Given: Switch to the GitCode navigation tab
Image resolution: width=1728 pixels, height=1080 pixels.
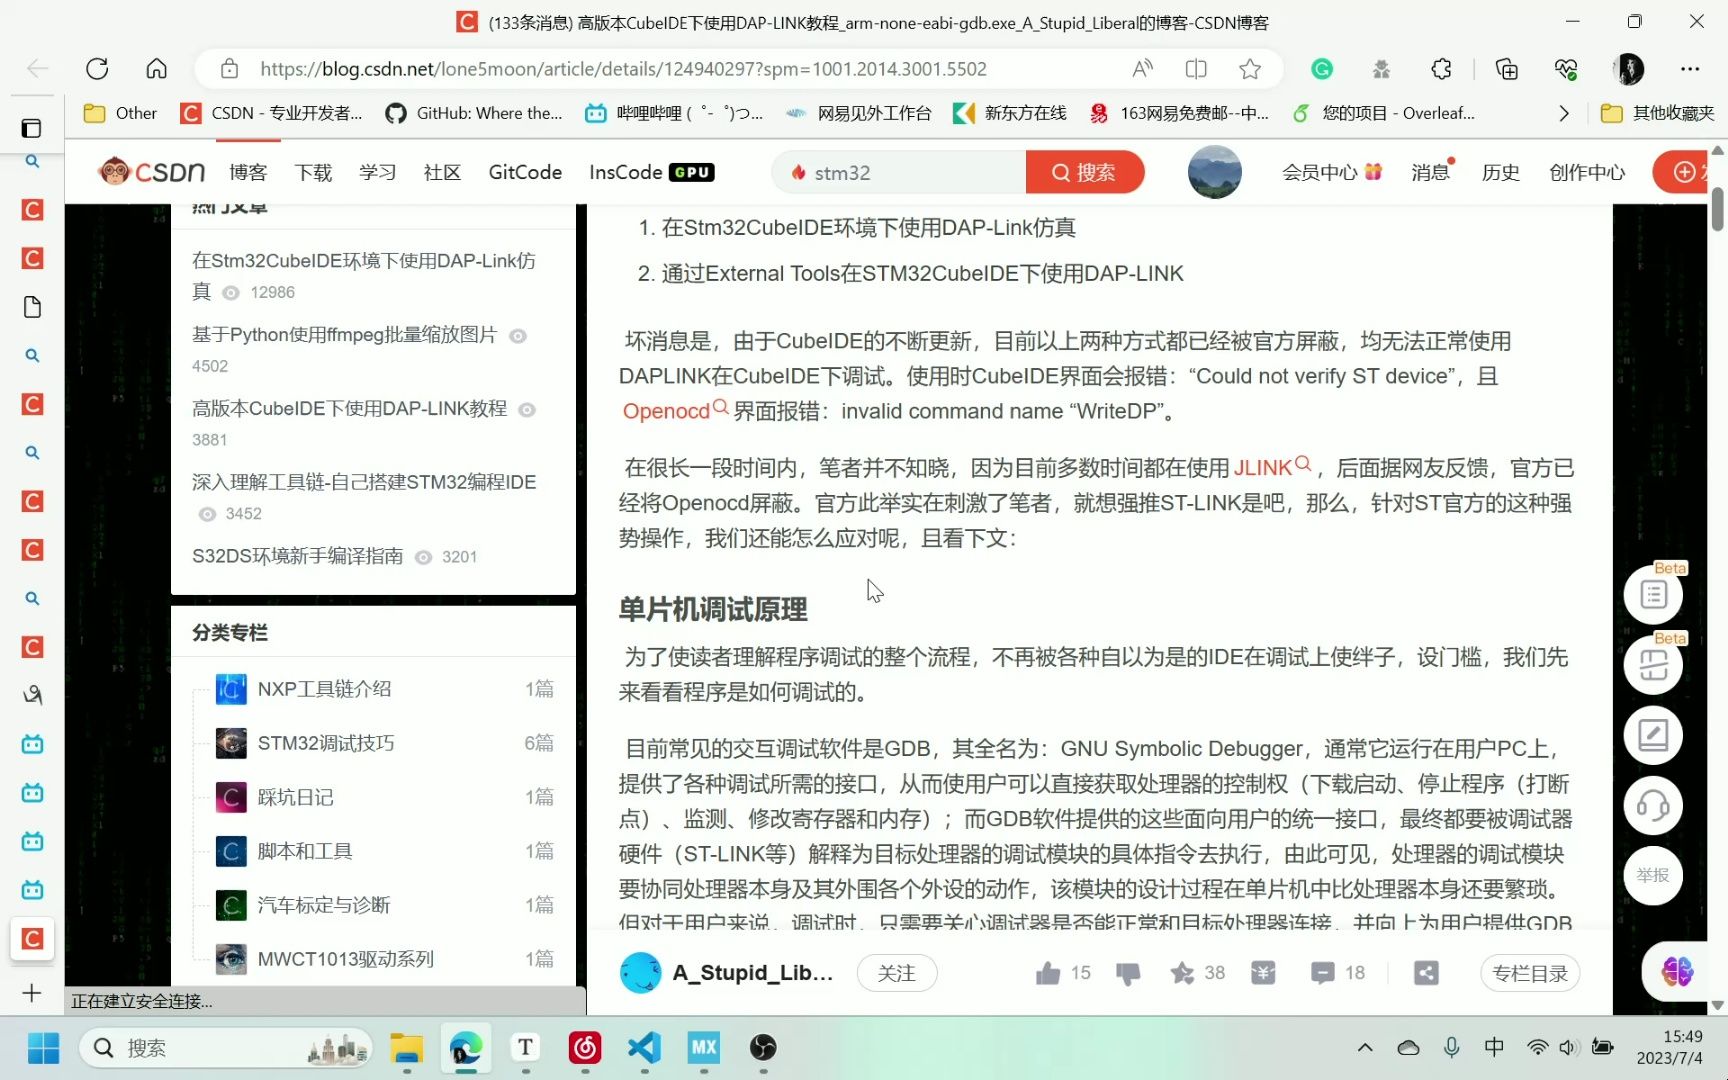Looking at the screenshot, I should [x=524, y=171].
